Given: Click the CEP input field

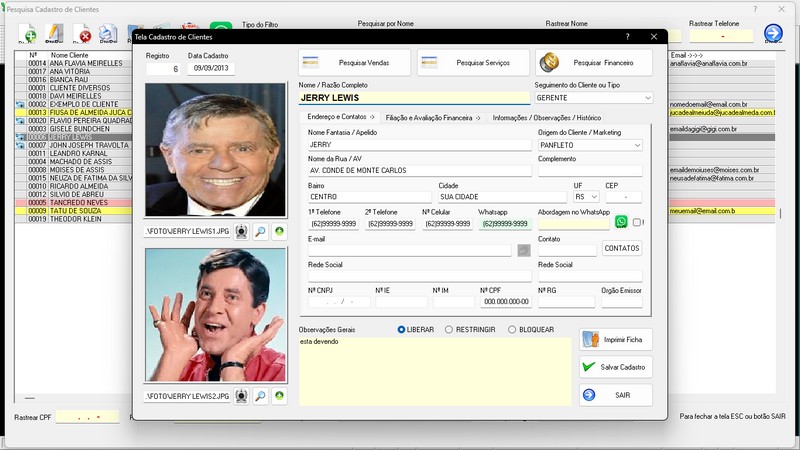Looking at the screenshot, I should pyautogui.click(x=623, y=196).
